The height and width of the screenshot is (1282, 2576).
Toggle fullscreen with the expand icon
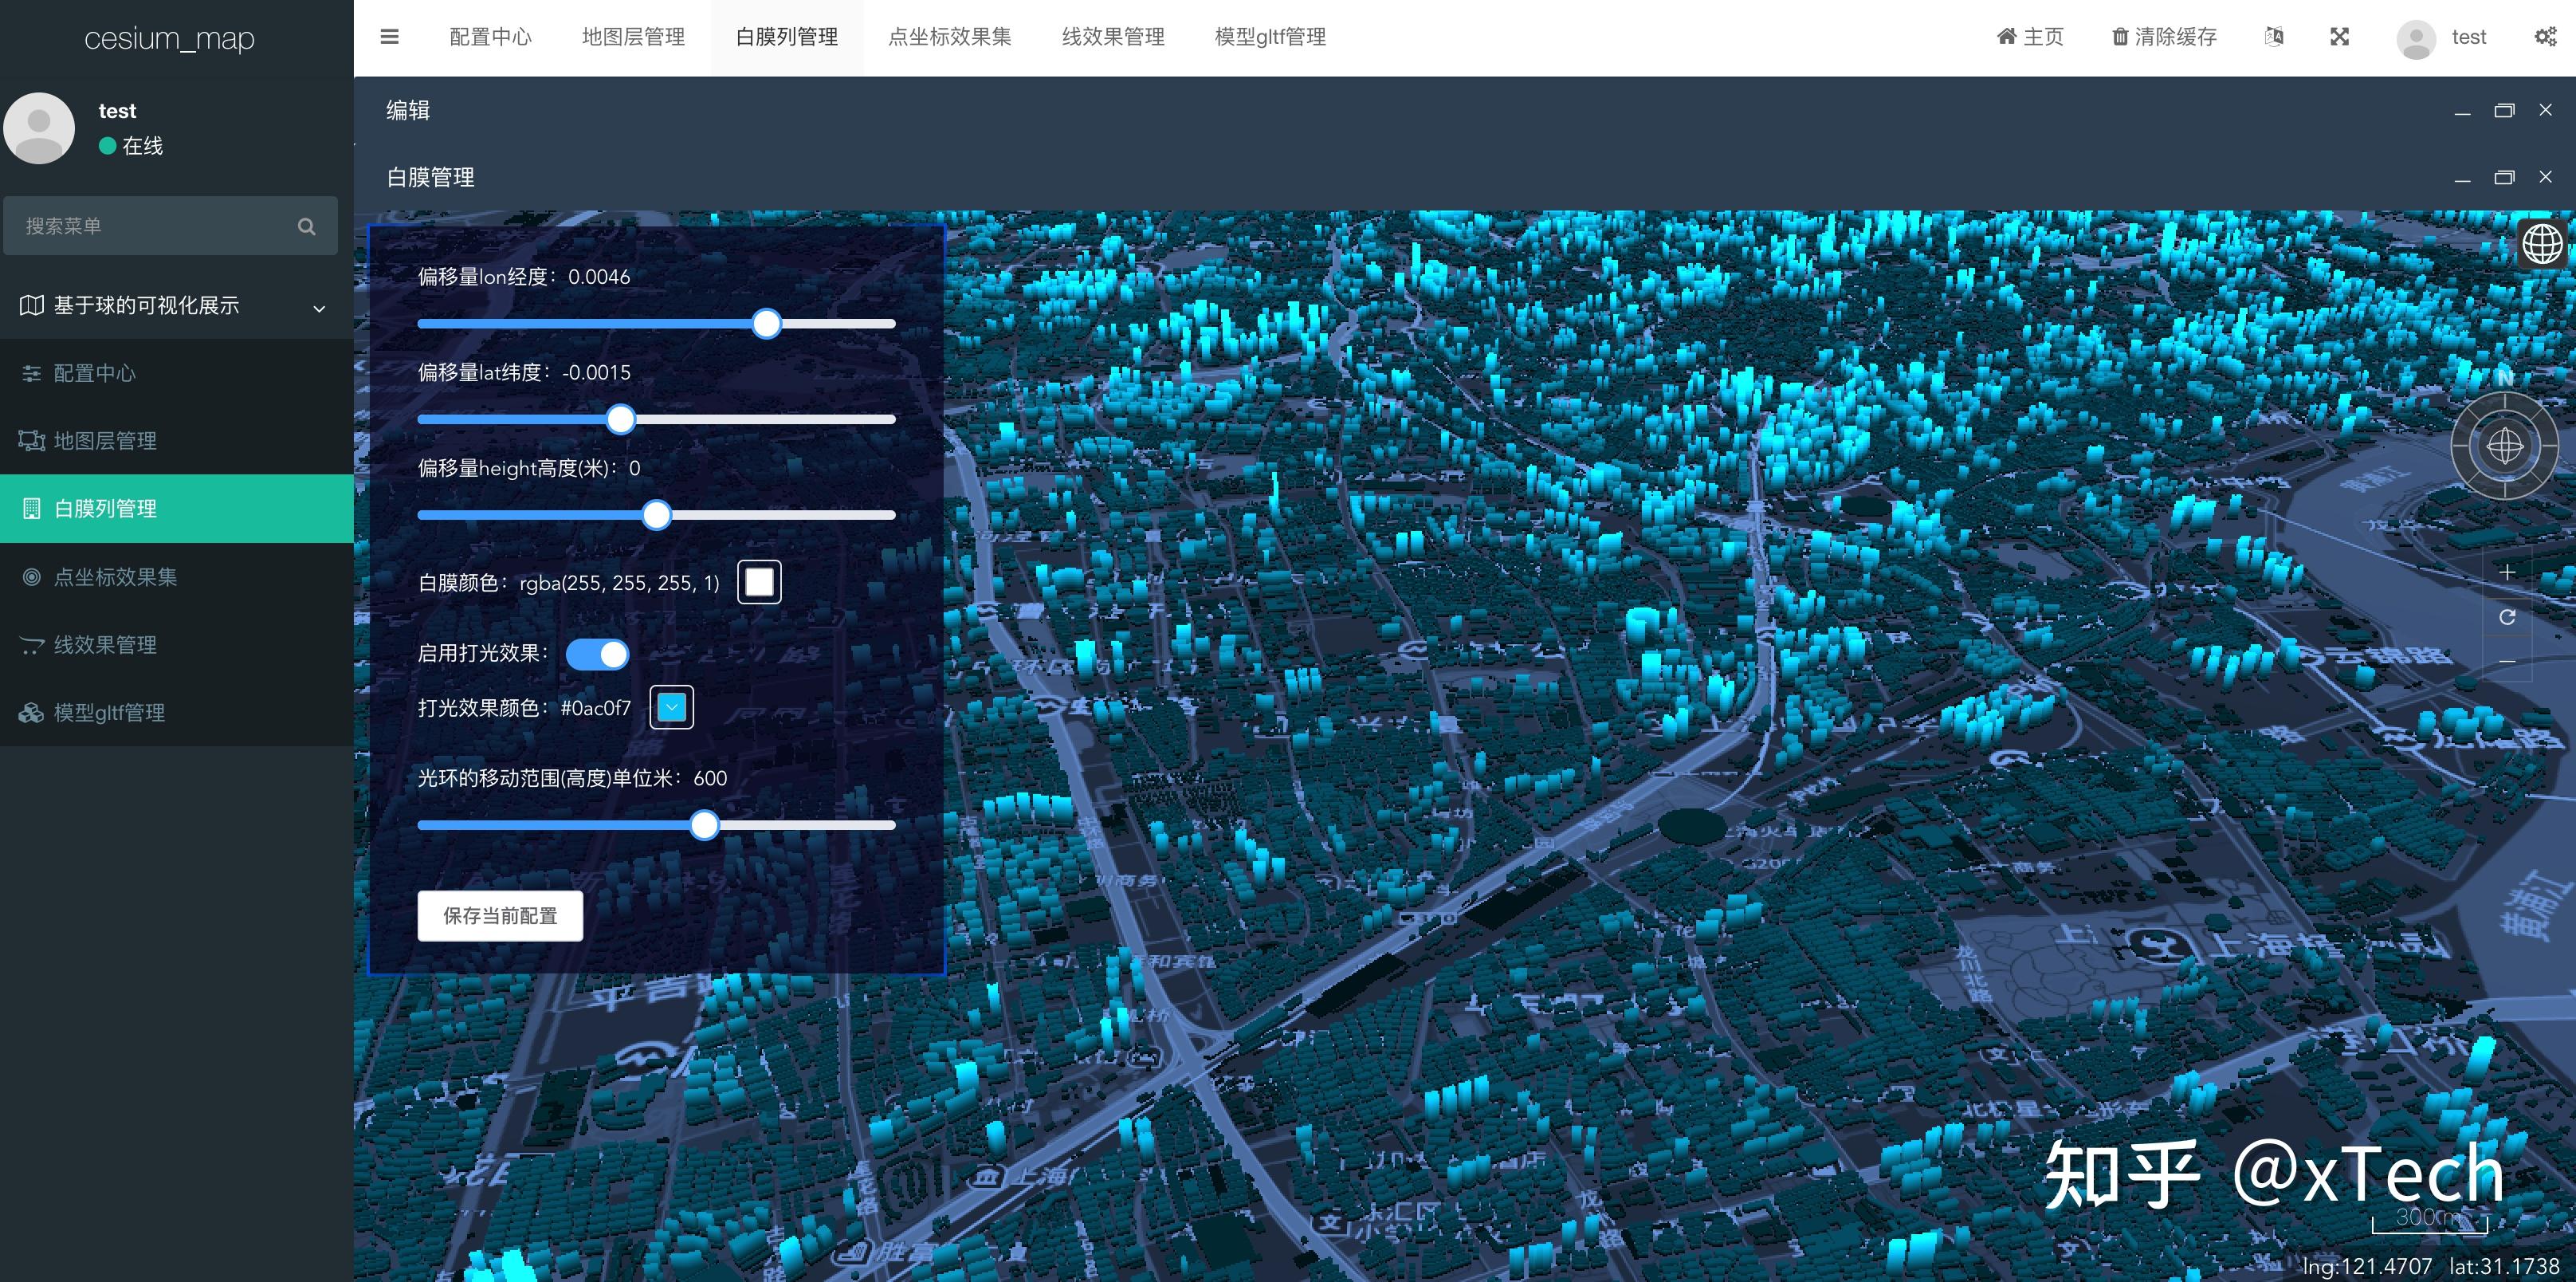(x=2339, y=37)
